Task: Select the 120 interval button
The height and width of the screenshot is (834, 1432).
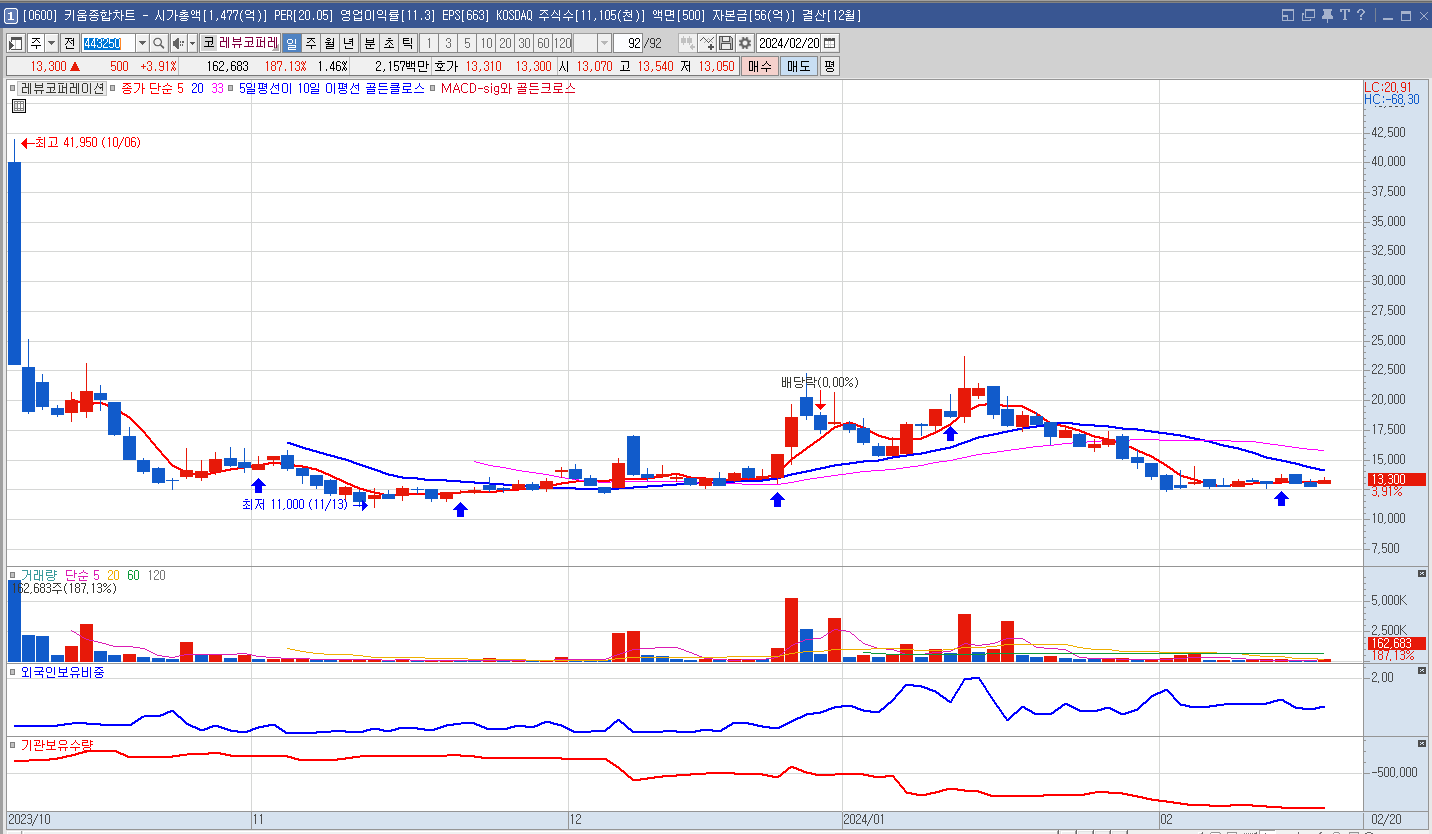Action: coord(562,43)
